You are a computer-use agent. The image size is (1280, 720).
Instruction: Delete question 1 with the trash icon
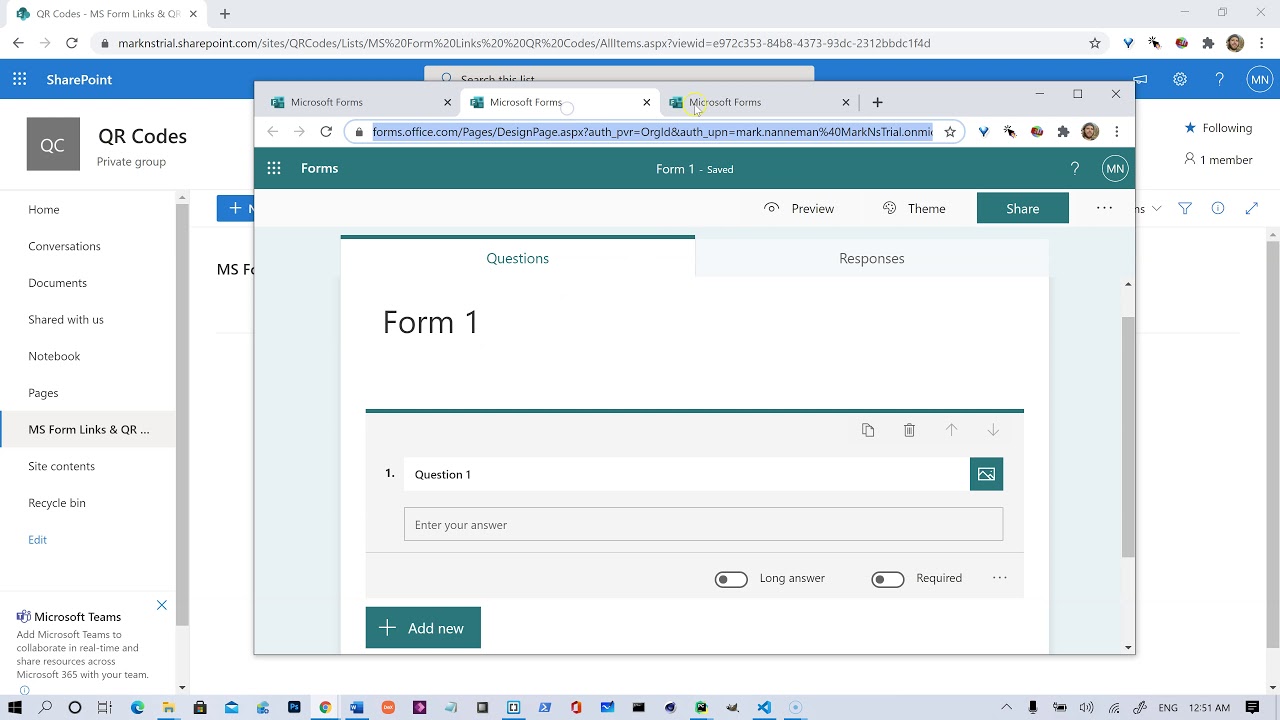pos(909,430)
